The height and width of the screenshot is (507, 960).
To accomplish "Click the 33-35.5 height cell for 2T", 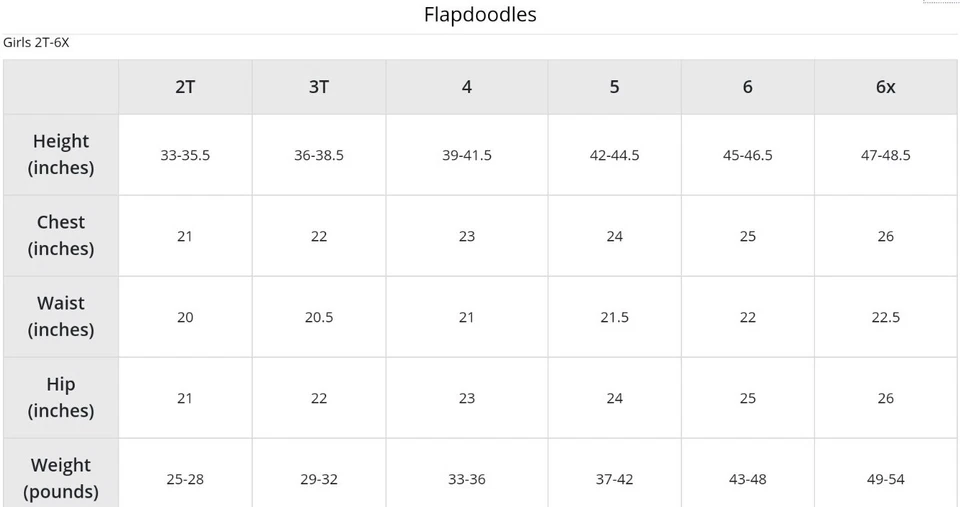I will pyautogui.click(x=185, y=156).
